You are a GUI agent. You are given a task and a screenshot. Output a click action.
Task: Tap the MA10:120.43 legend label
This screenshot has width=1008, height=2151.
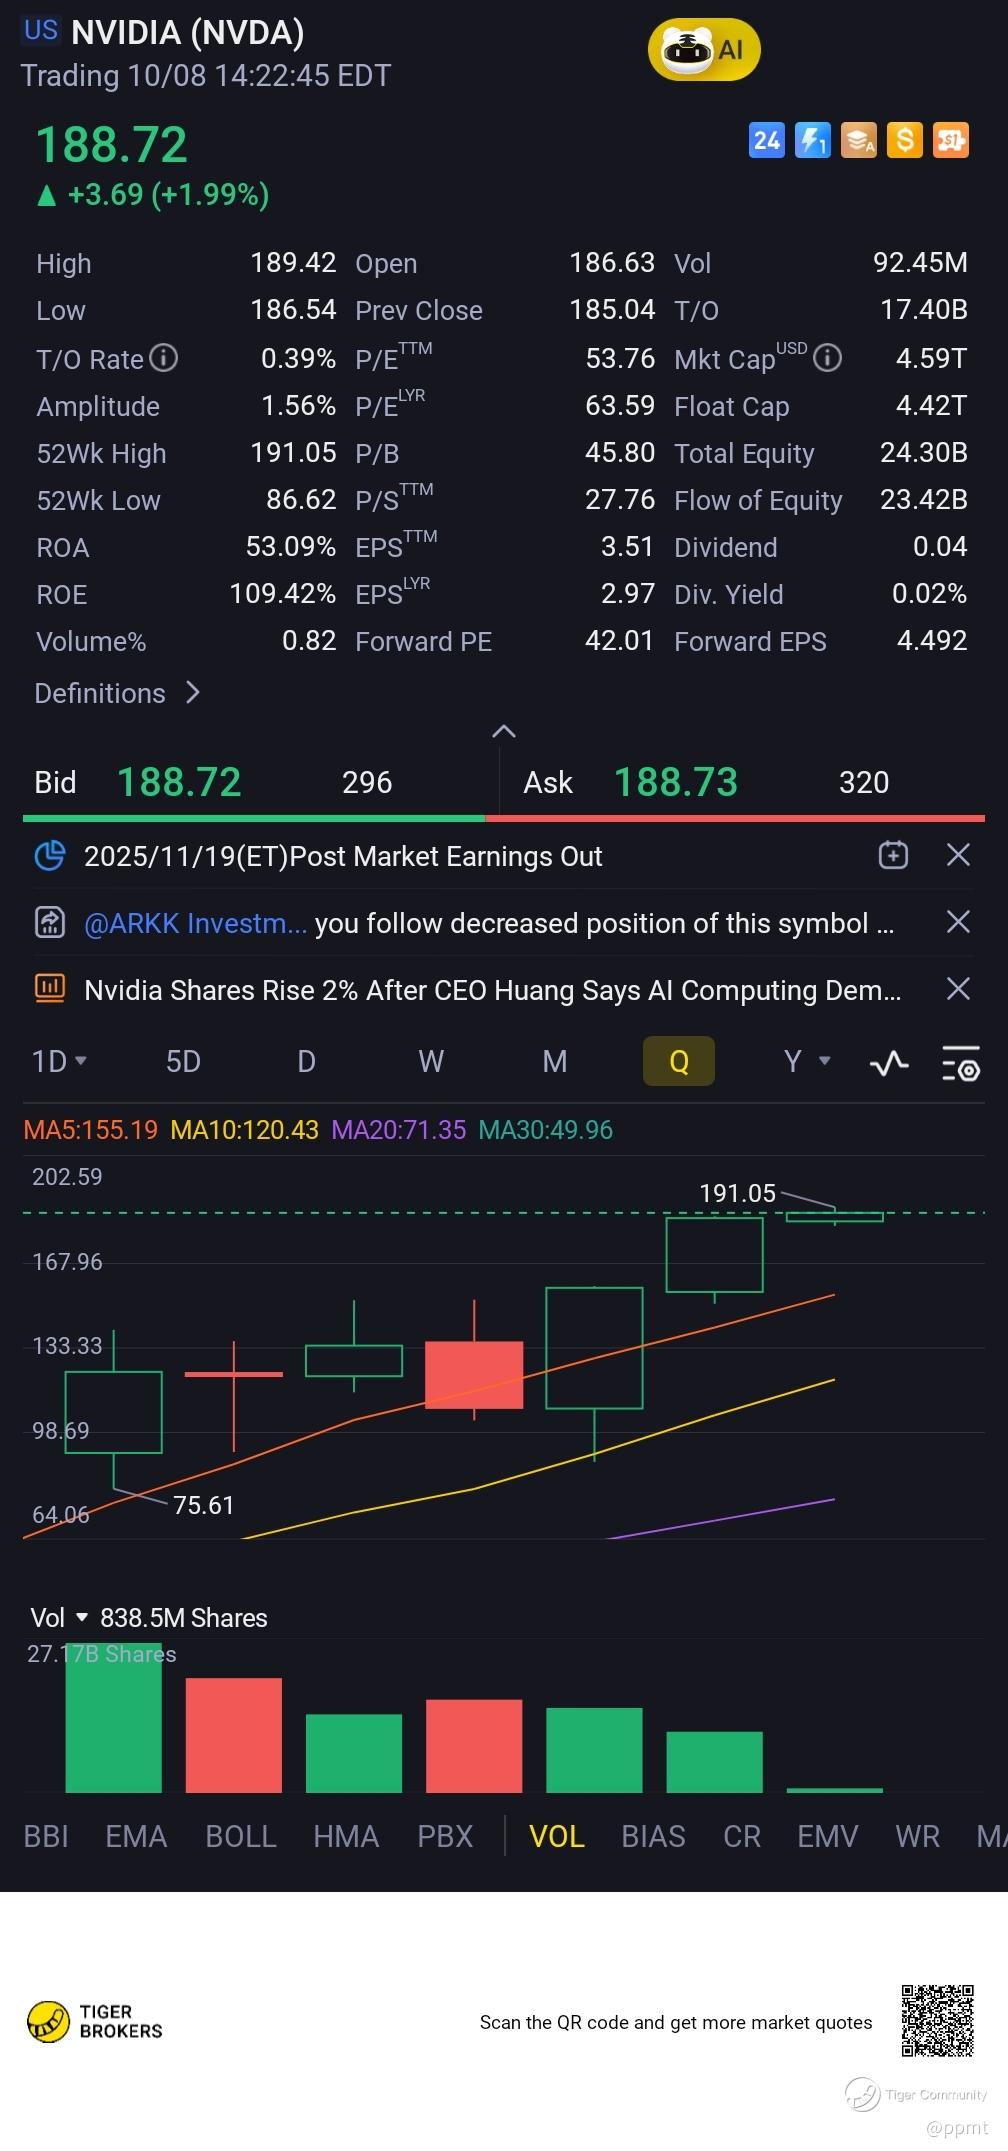(245, 1130)
